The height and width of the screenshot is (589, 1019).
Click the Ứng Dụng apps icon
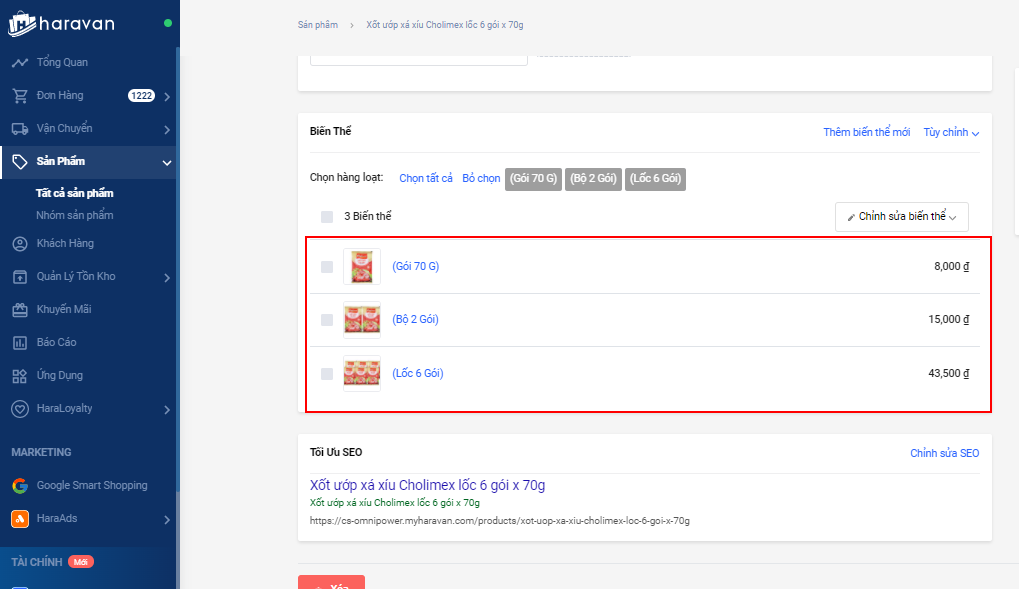19,376
